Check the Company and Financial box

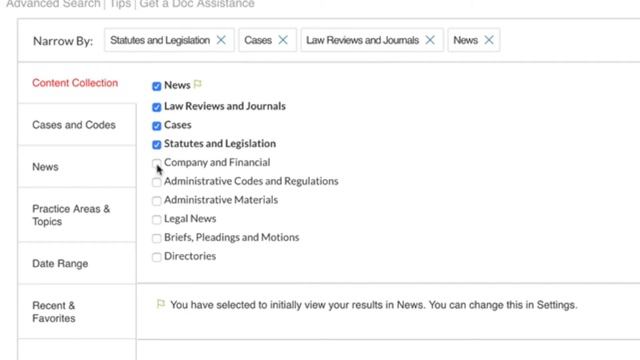pyautogui.click(x=156, y=163)
